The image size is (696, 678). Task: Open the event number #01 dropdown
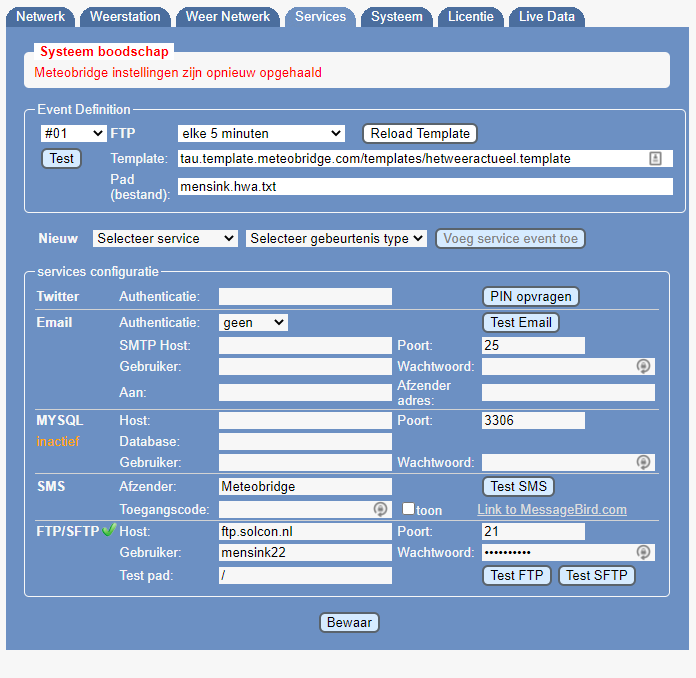point(73,133)
